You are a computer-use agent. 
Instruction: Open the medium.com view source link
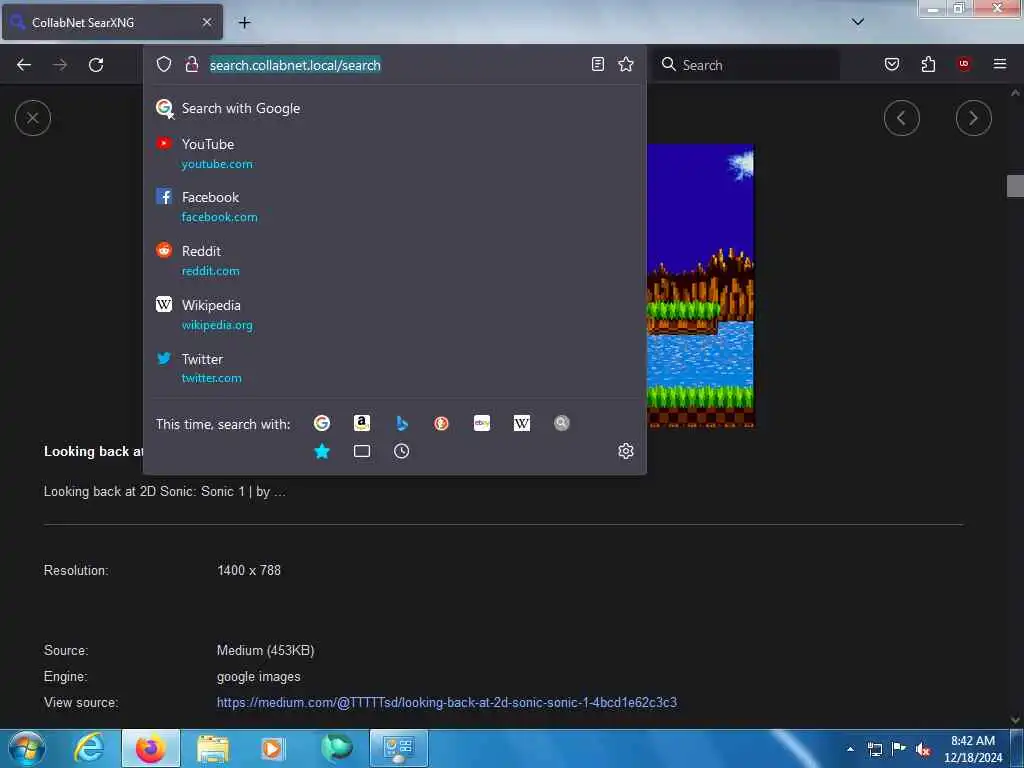pyautogui.click(x=447, y=703)
